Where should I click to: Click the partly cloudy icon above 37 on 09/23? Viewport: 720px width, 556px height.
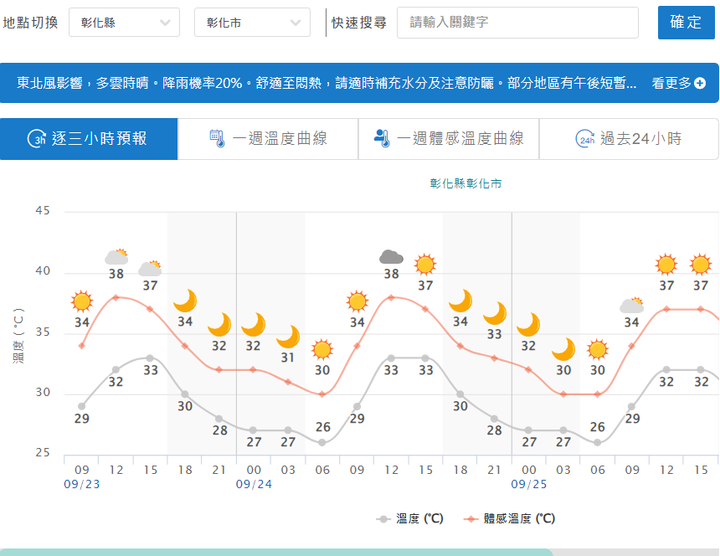tap(150, 268)
